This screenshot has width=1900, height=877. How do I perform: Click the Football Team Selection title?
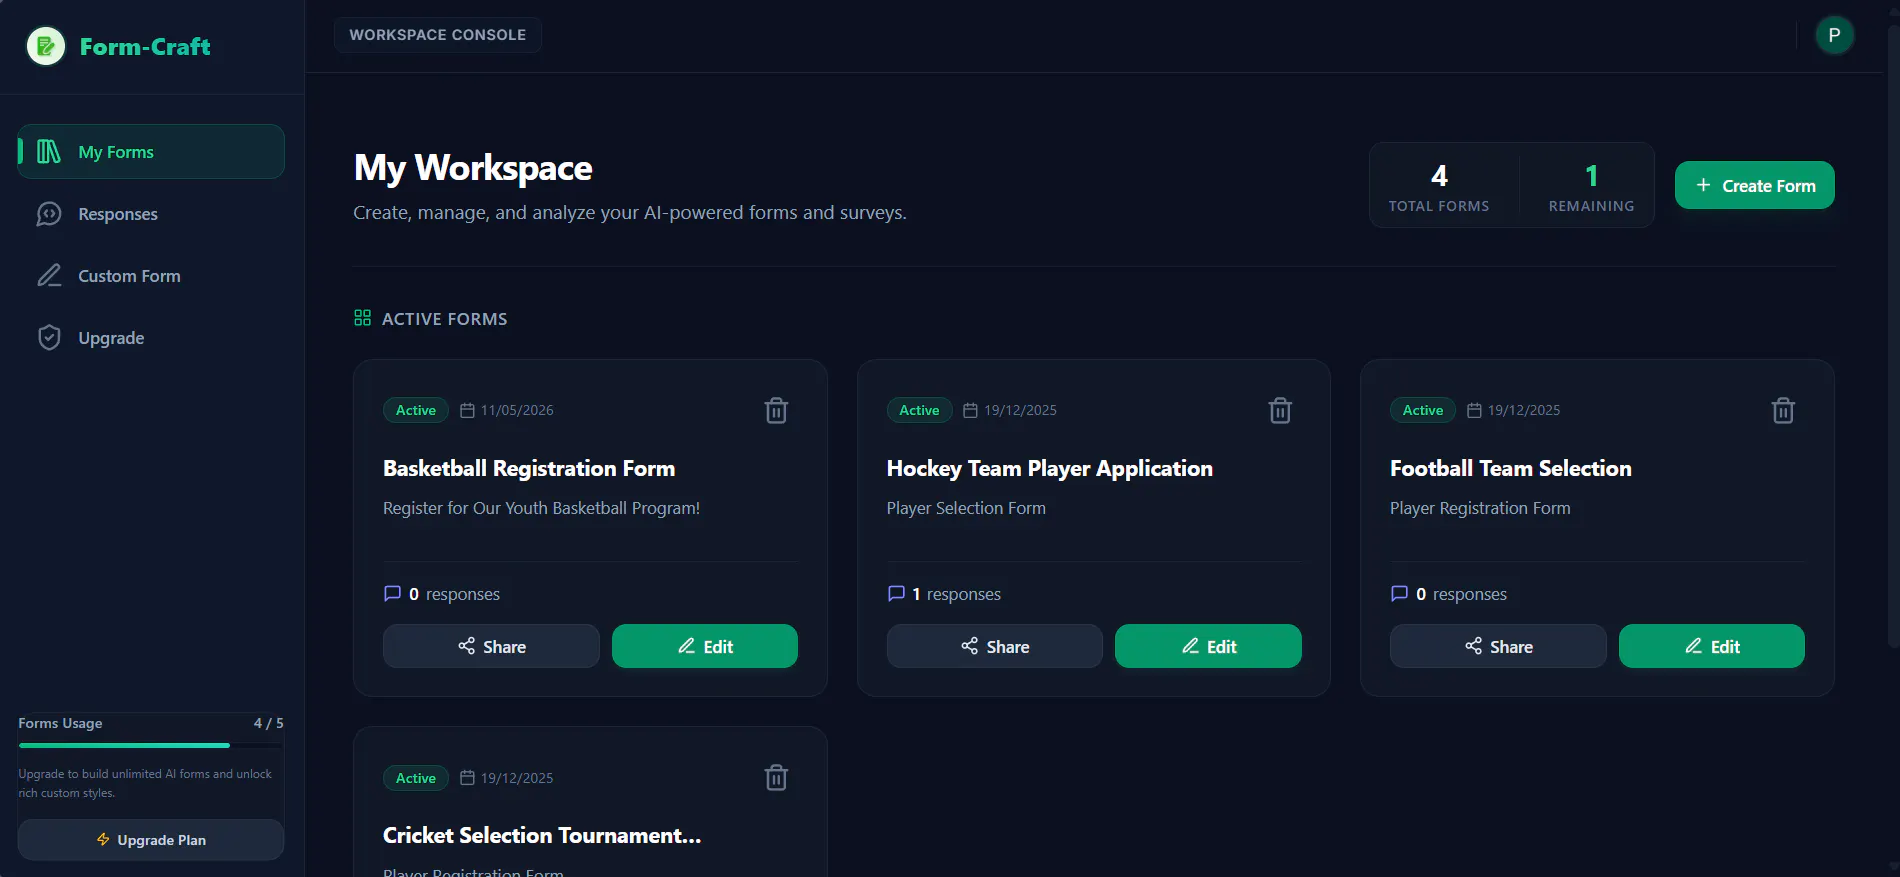[1510, 469]
